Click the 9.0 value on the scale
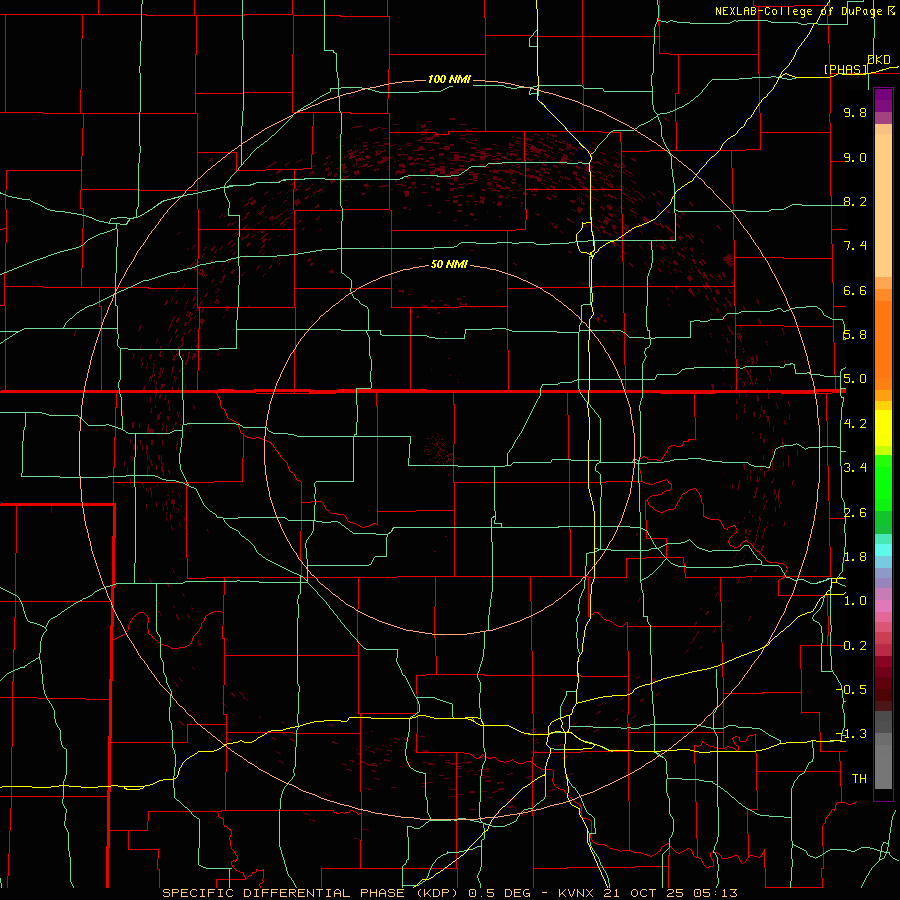 (855, 157)
